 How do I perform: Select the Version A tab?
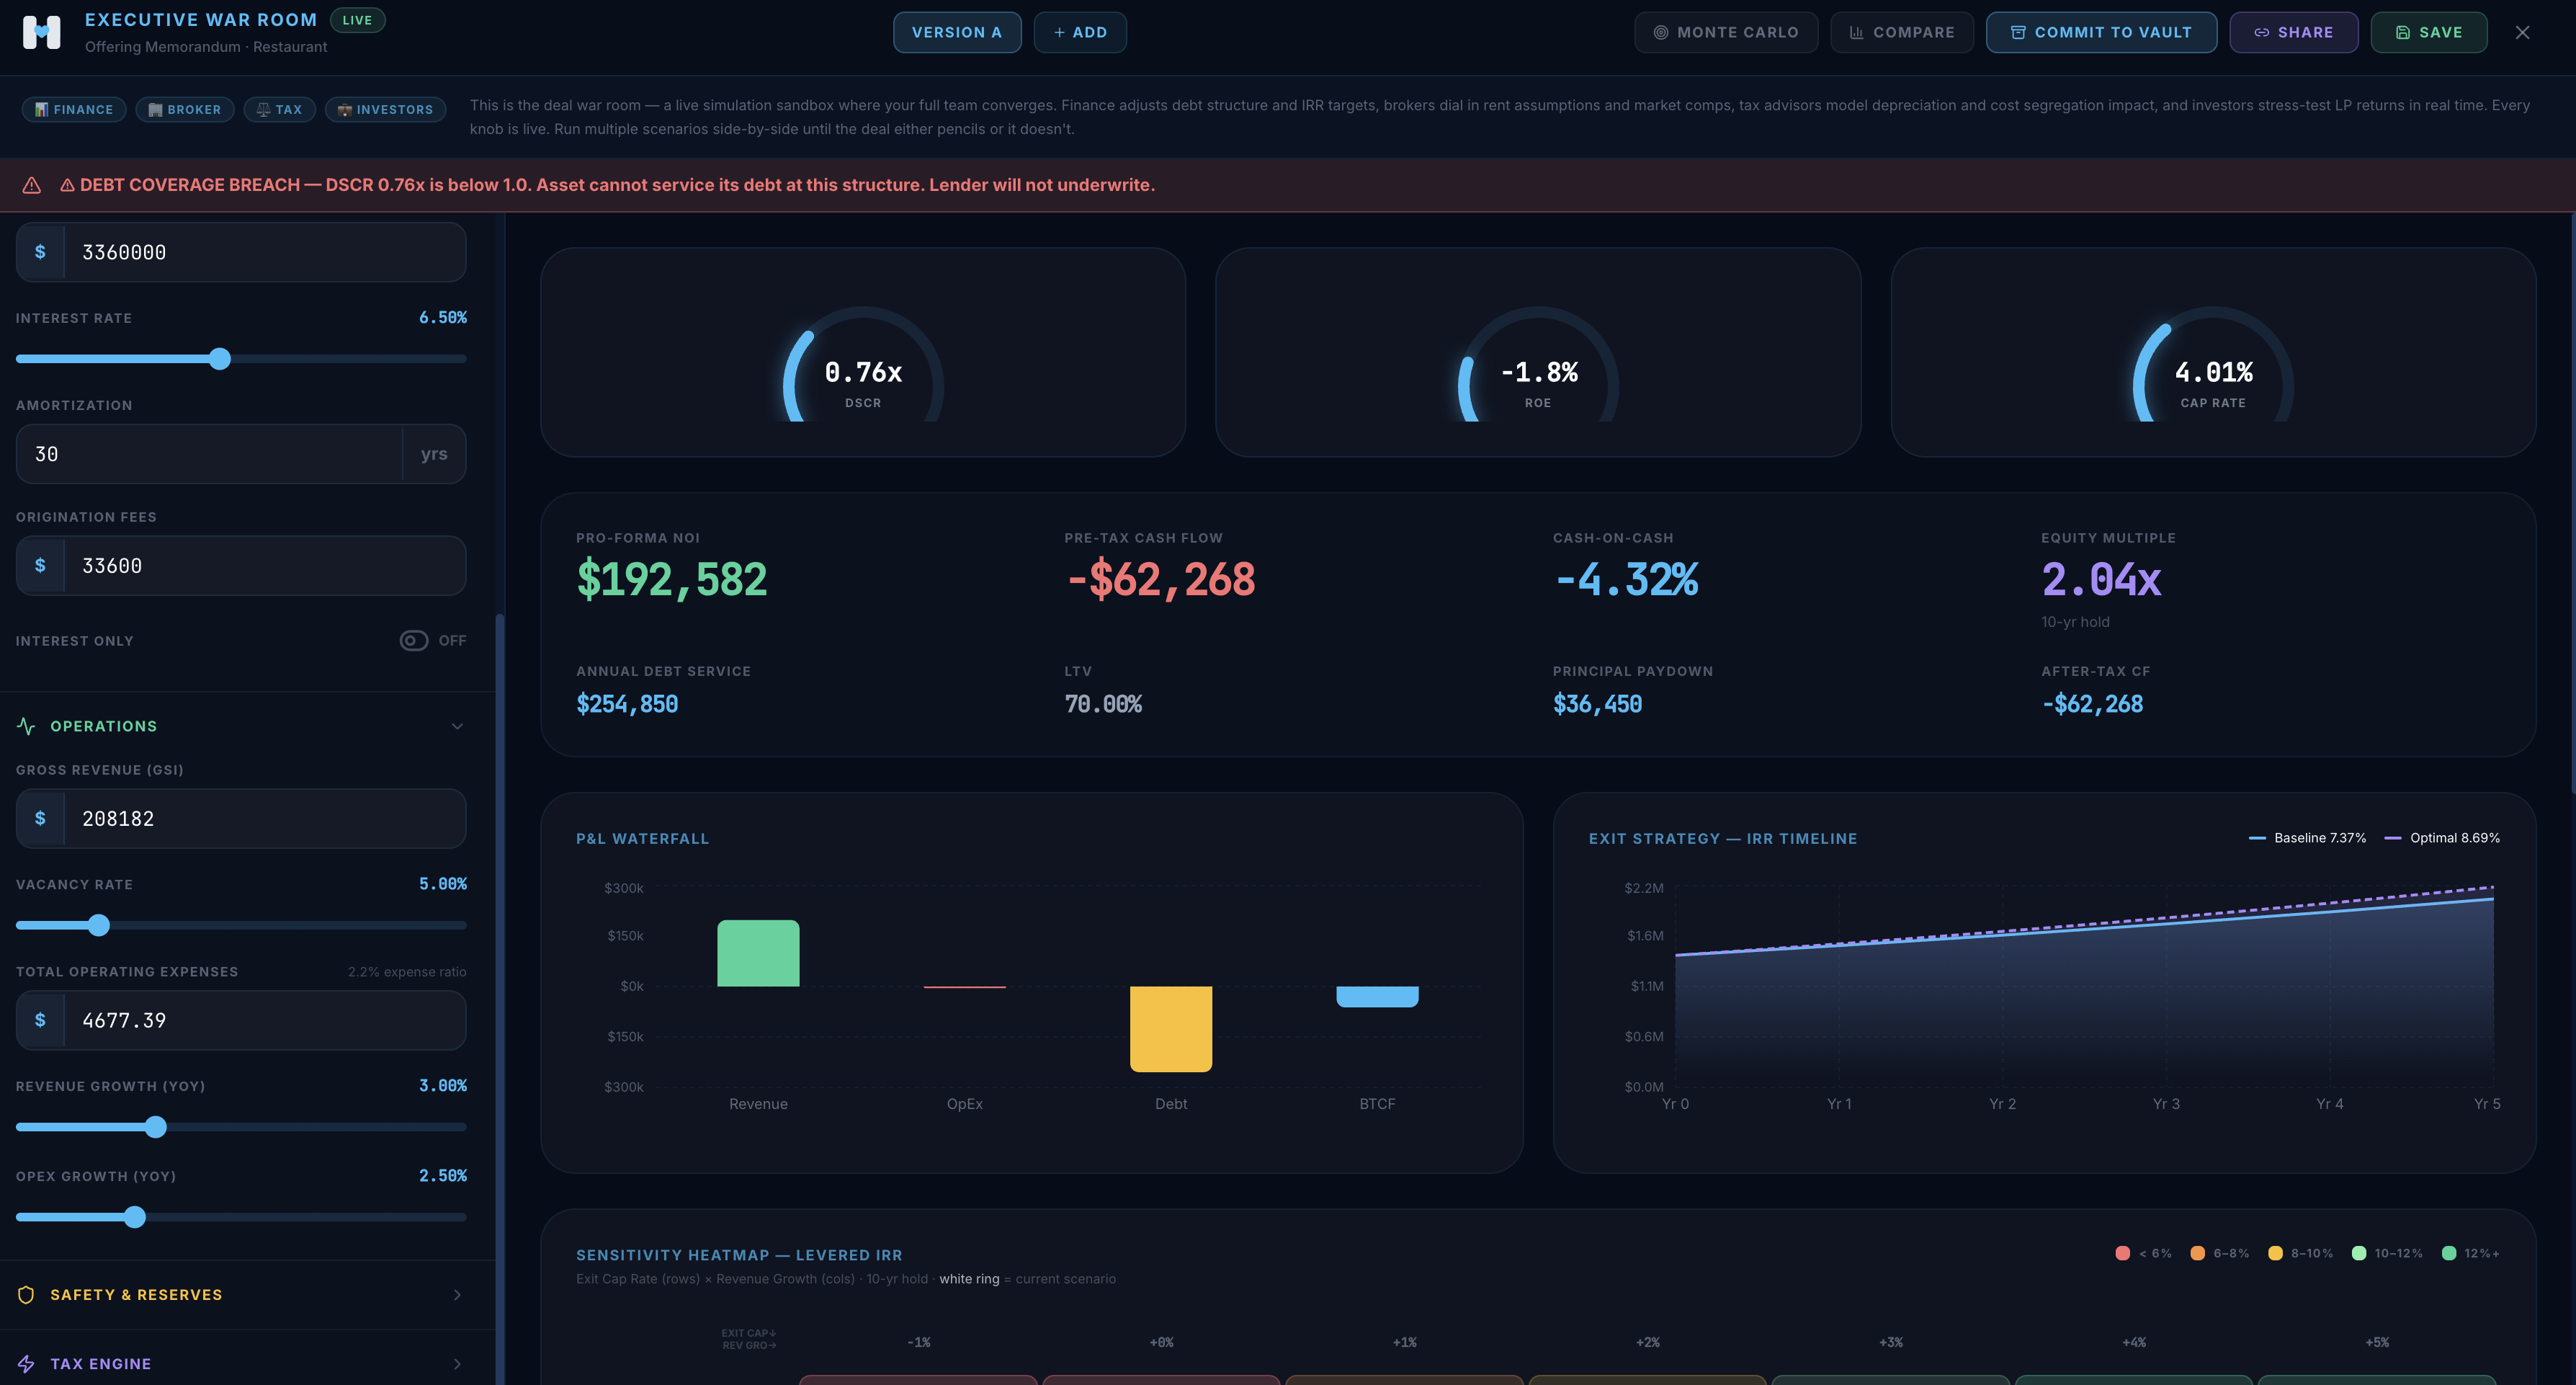point(956,32)
